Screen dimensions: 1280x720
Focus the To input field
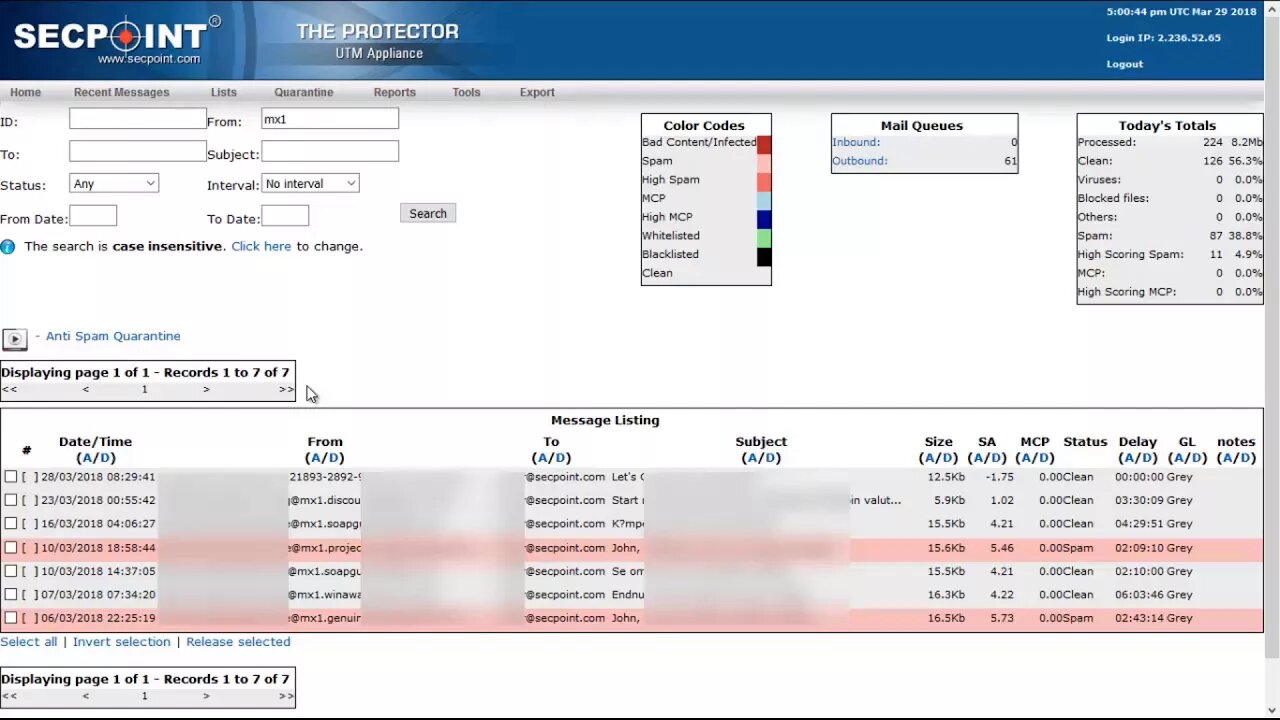tap(138, 152)
